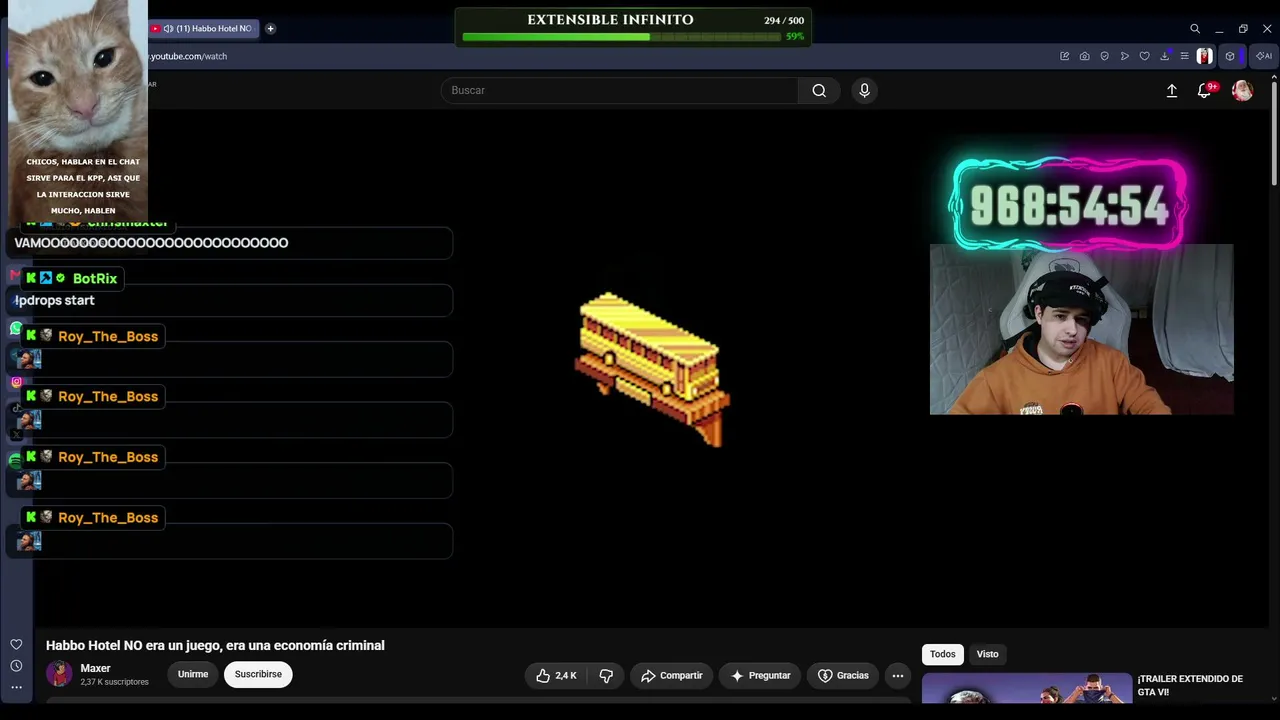Viewport: 1280px width, 720px height.
Task: Open more actions three-dot menu for video
Action: pos(898,676)
